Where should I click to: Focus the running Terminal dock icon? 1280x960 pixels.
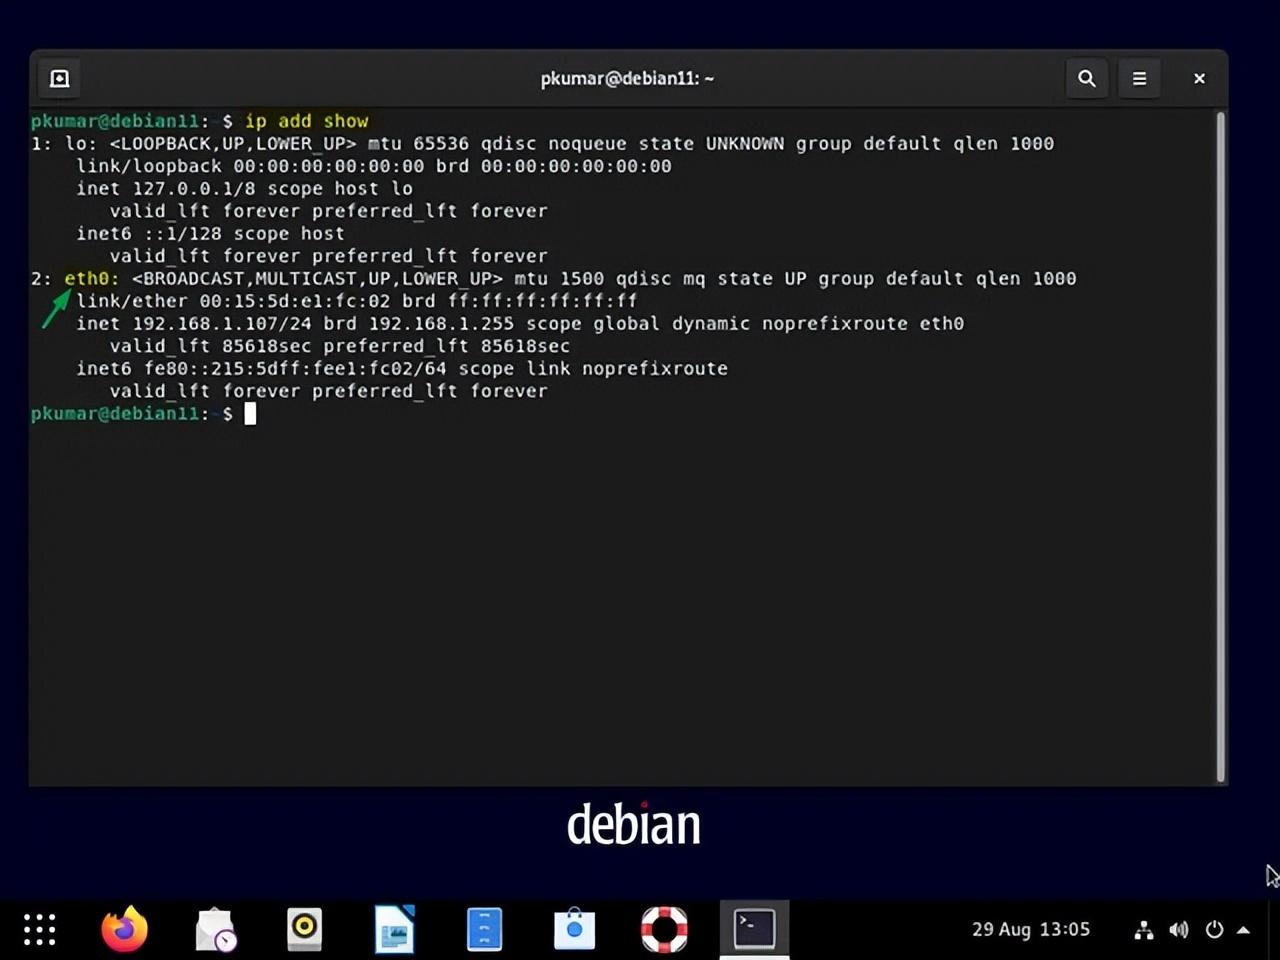[754, 929]
